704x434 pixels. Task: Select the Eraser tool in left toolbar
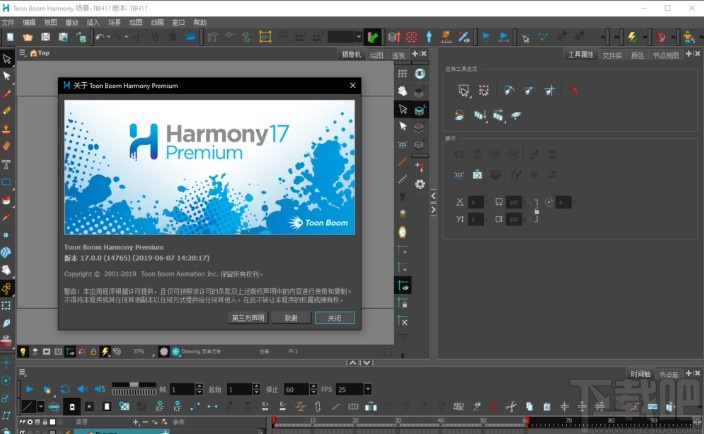coord(6,146)
